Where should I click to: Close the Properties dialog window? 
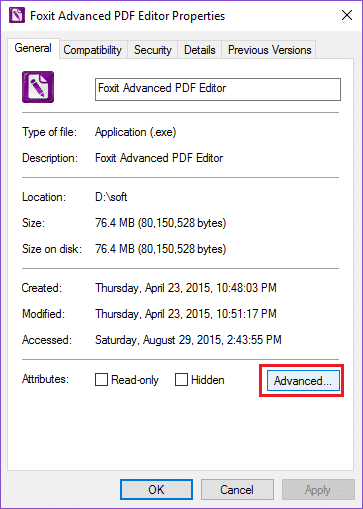point(347,15)
